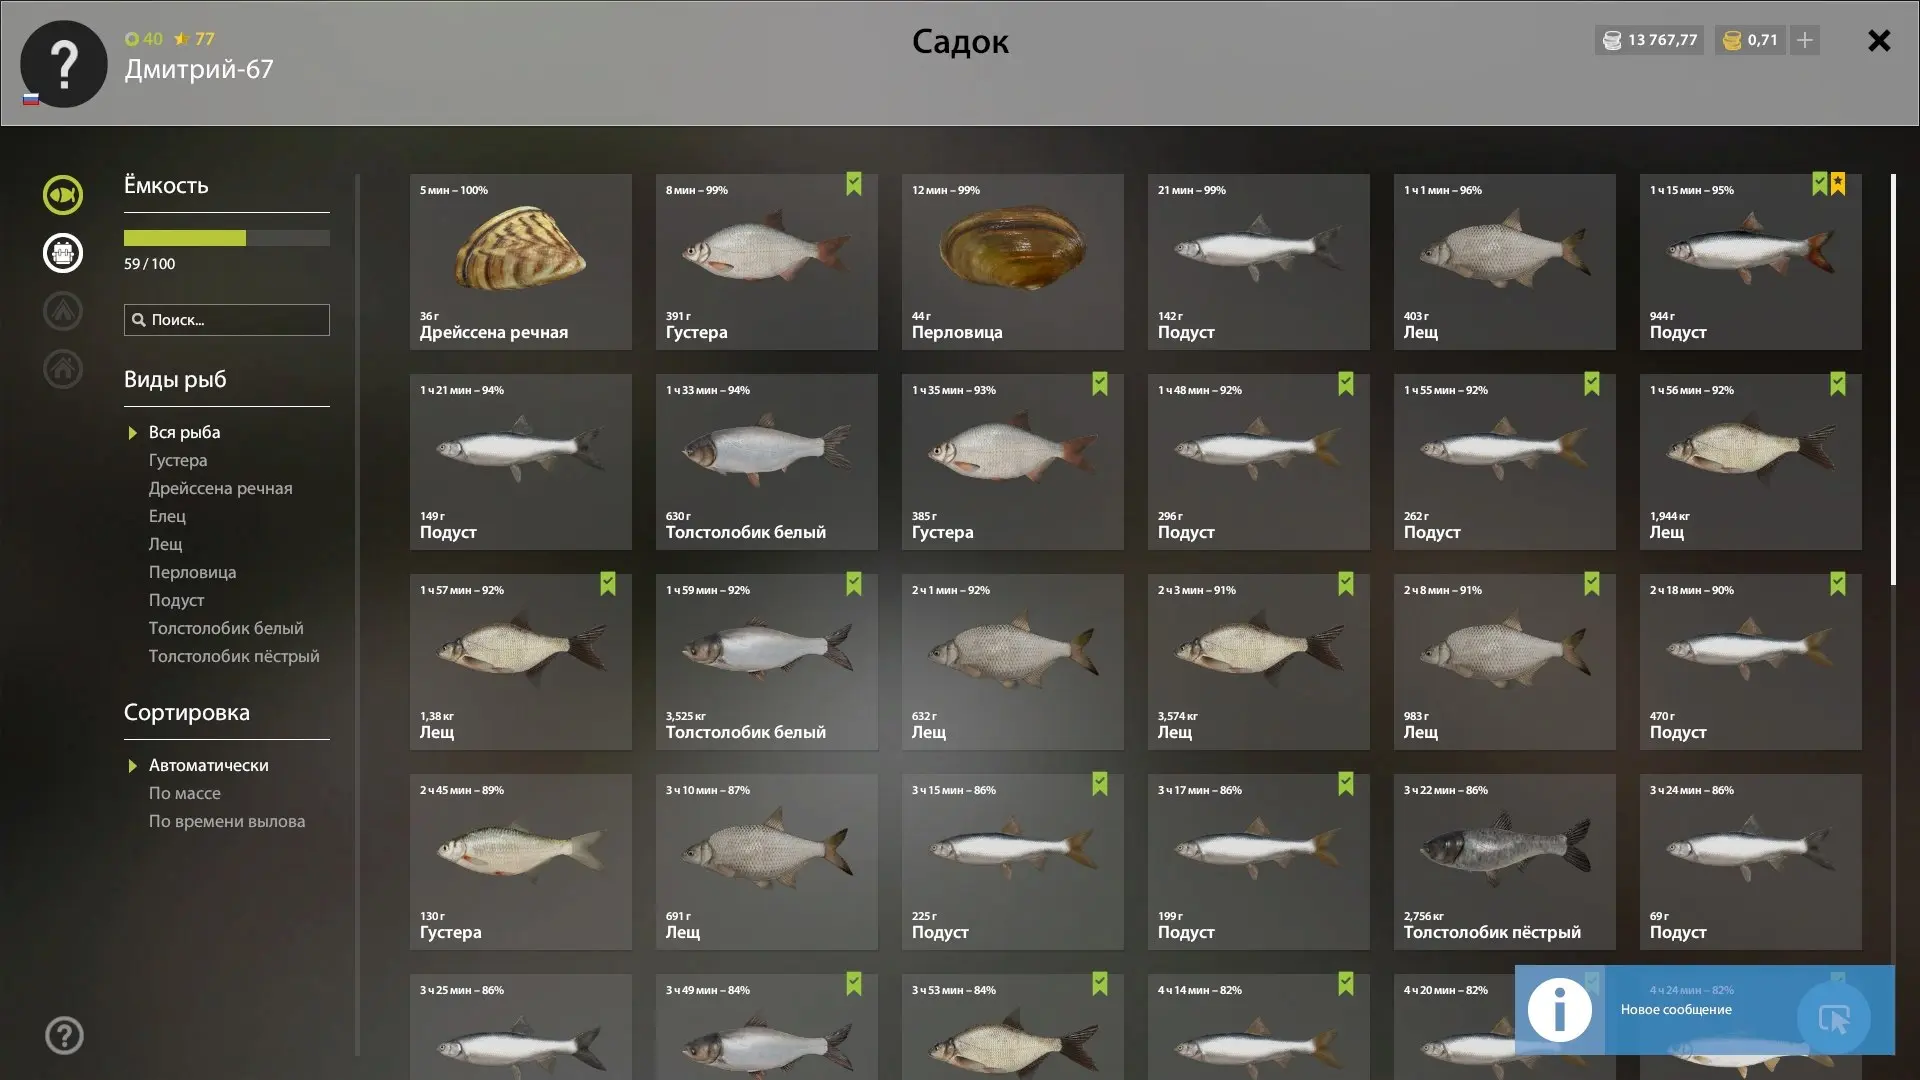Viewport: 1920px width, 1080px height.
Task: Select the Вся рыба filter
Action: 185,432
